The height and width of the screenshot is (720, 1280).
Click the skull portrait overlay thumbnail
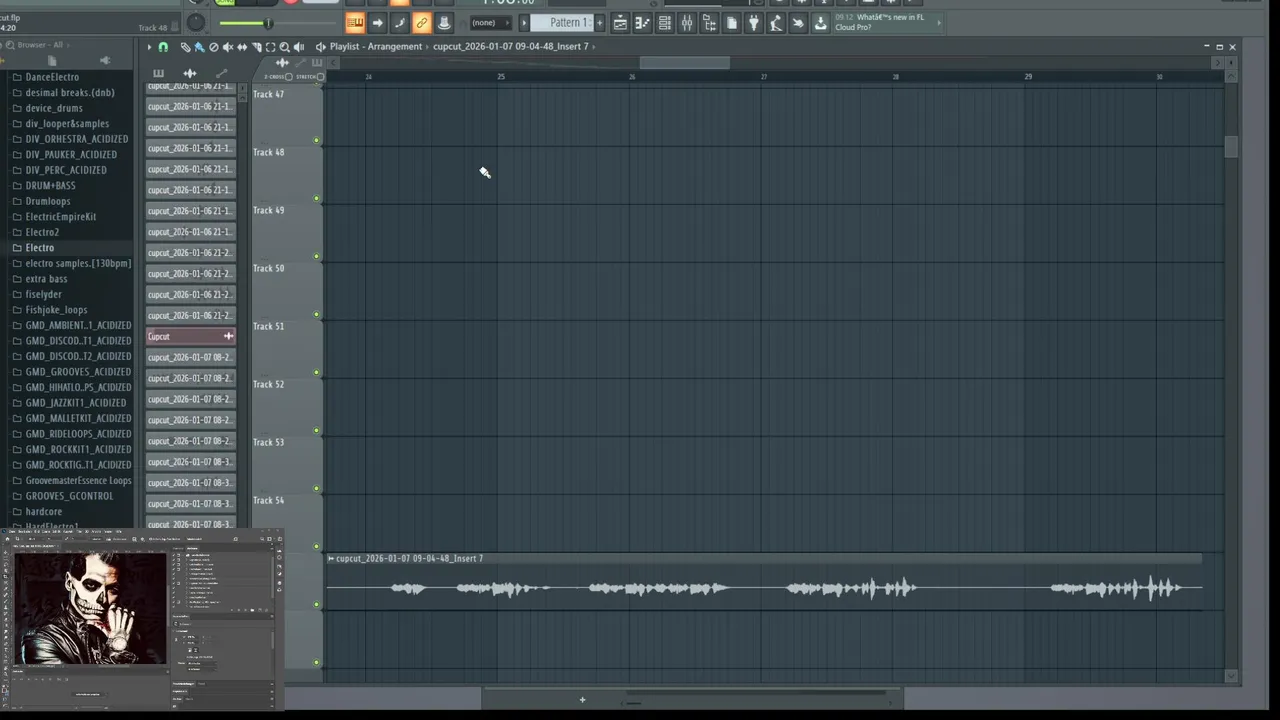(x=91, y=609)
